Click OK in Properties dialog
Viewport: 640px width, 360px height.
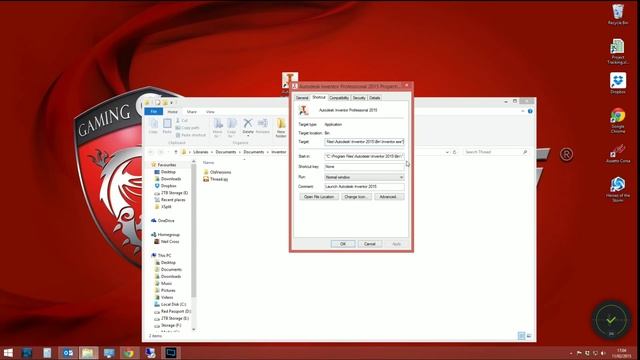coord(343,244)
